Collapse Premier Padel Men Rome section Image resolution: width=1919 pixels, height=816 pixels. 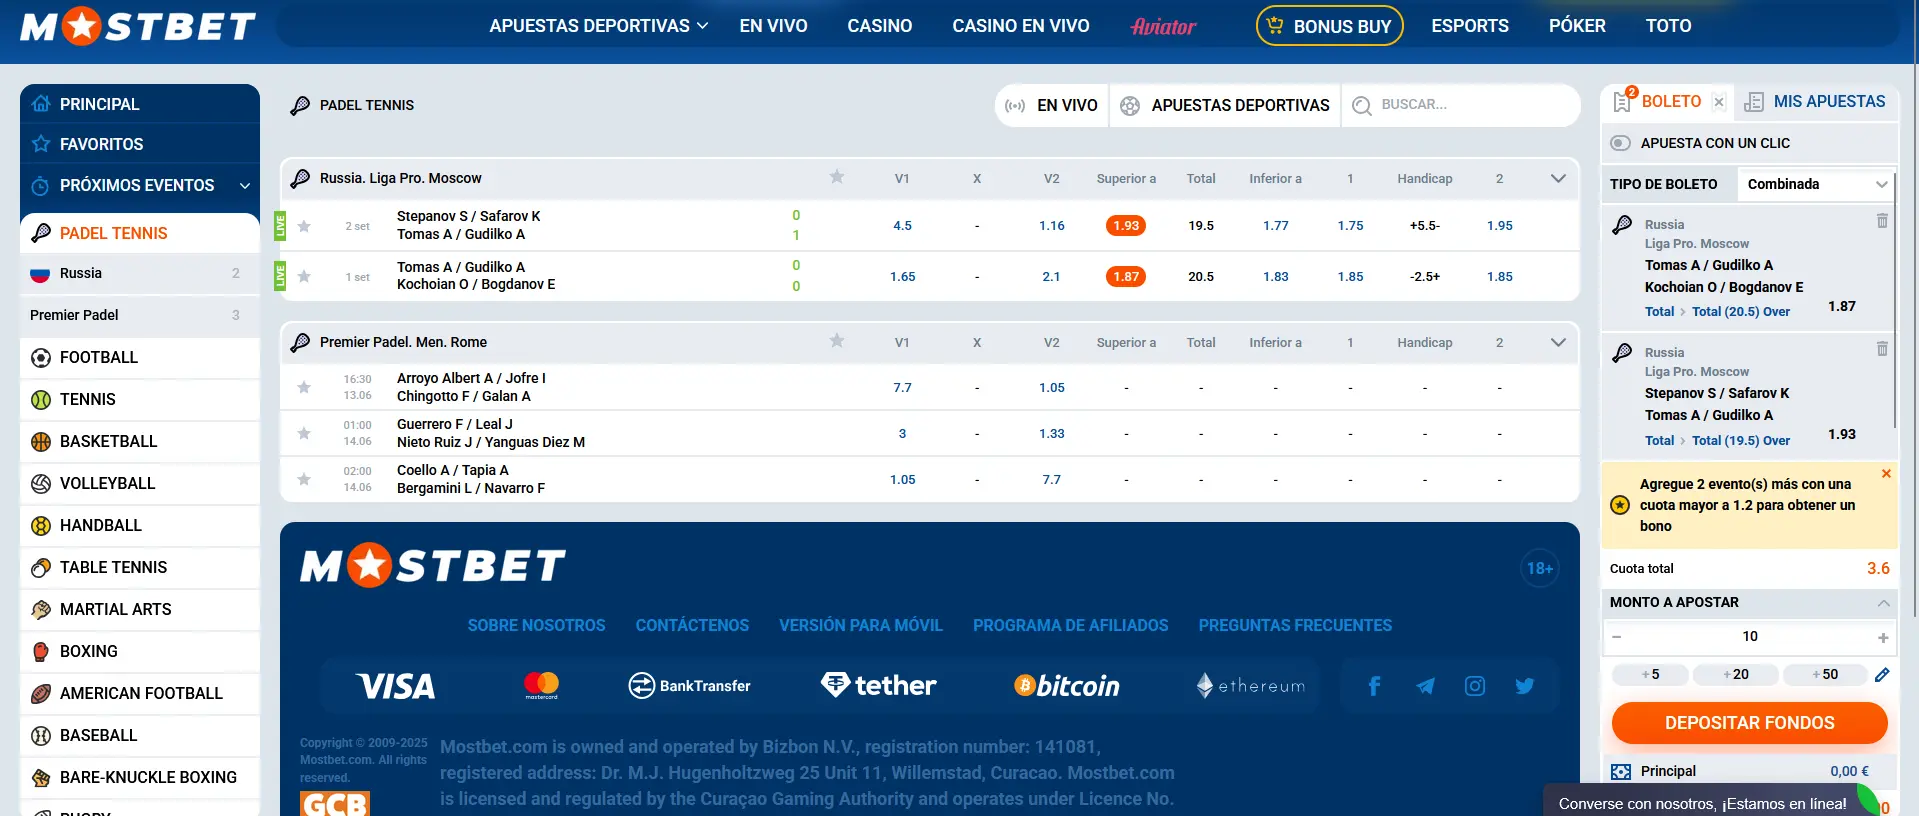(1557, 342)
